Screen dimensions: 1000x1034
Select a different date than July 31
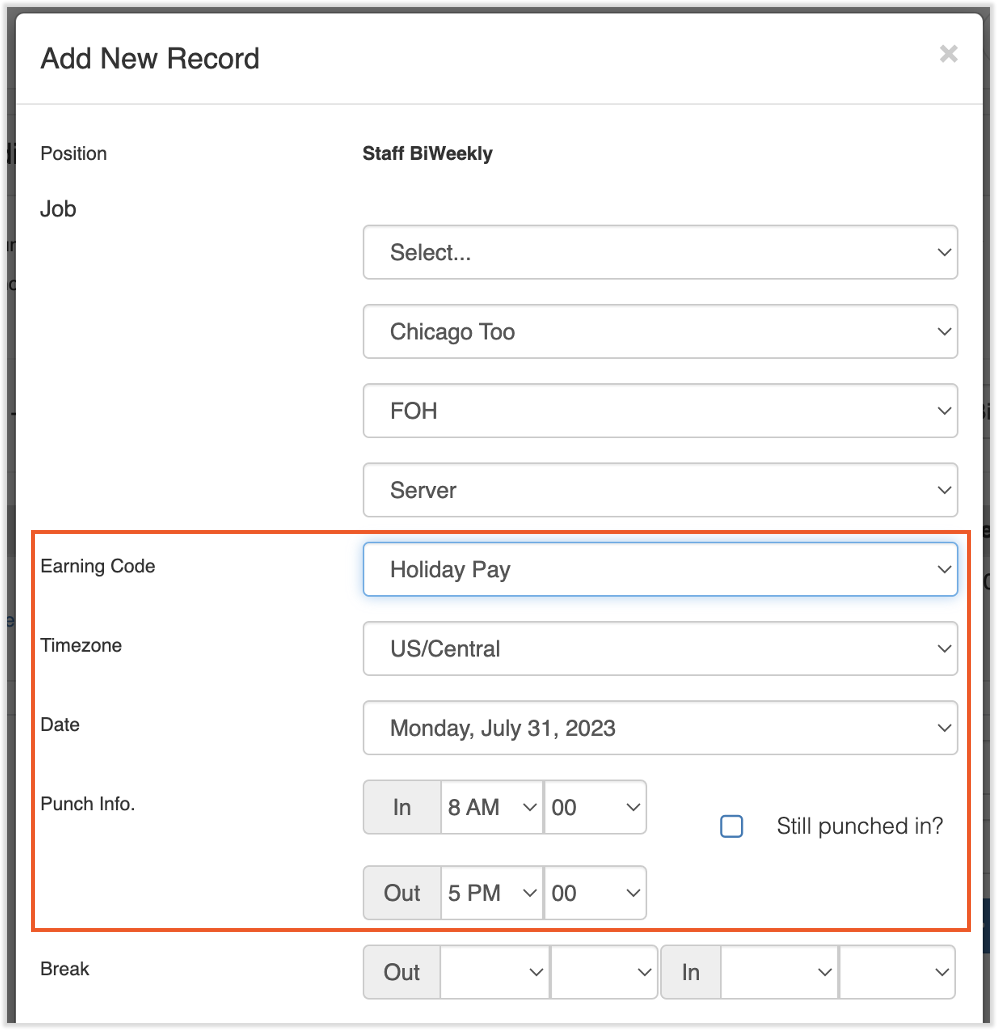pyautogui.click(x=660, y=728)
